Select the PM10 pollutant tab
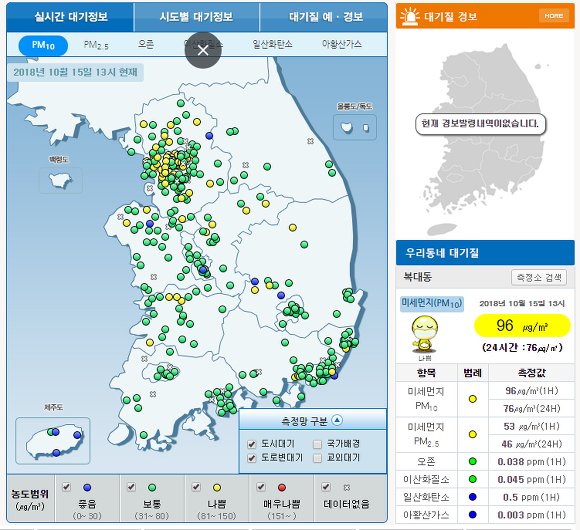Viewport: 580px width, 530px height. [43, 45]
